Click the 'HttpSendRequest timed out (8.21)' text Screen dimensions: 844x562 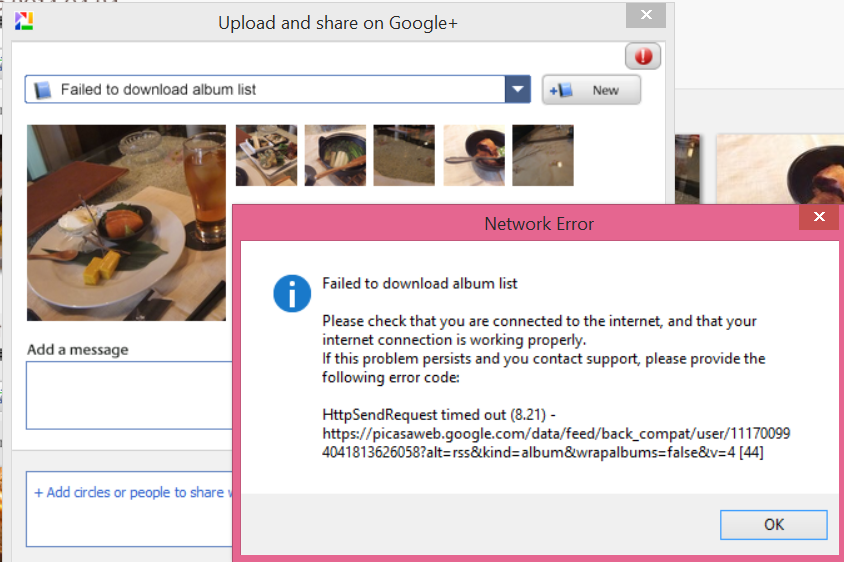tap(434, 415)
